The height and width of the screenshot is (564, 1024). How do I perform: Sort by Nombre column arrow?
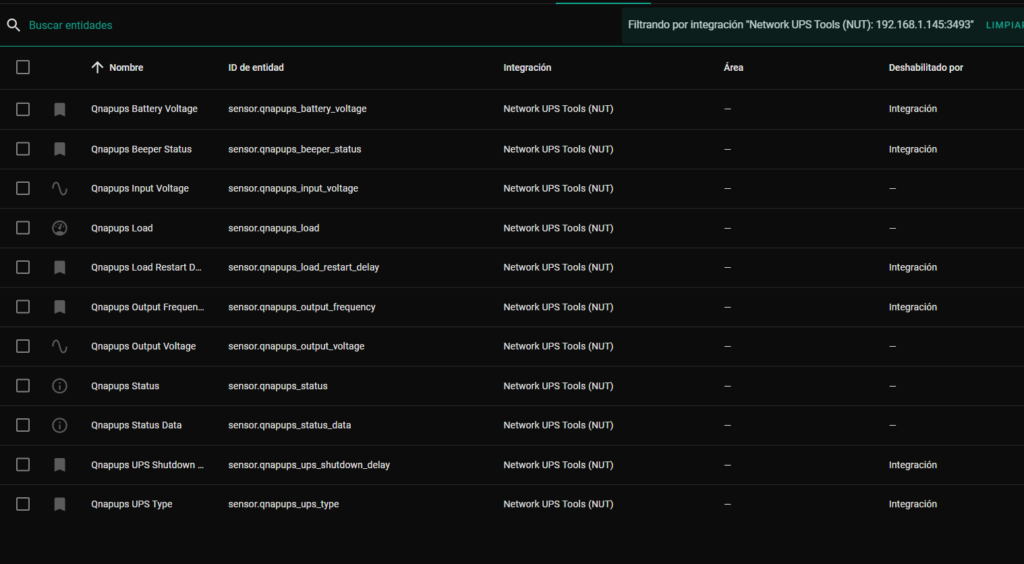(x=97, y=67)
